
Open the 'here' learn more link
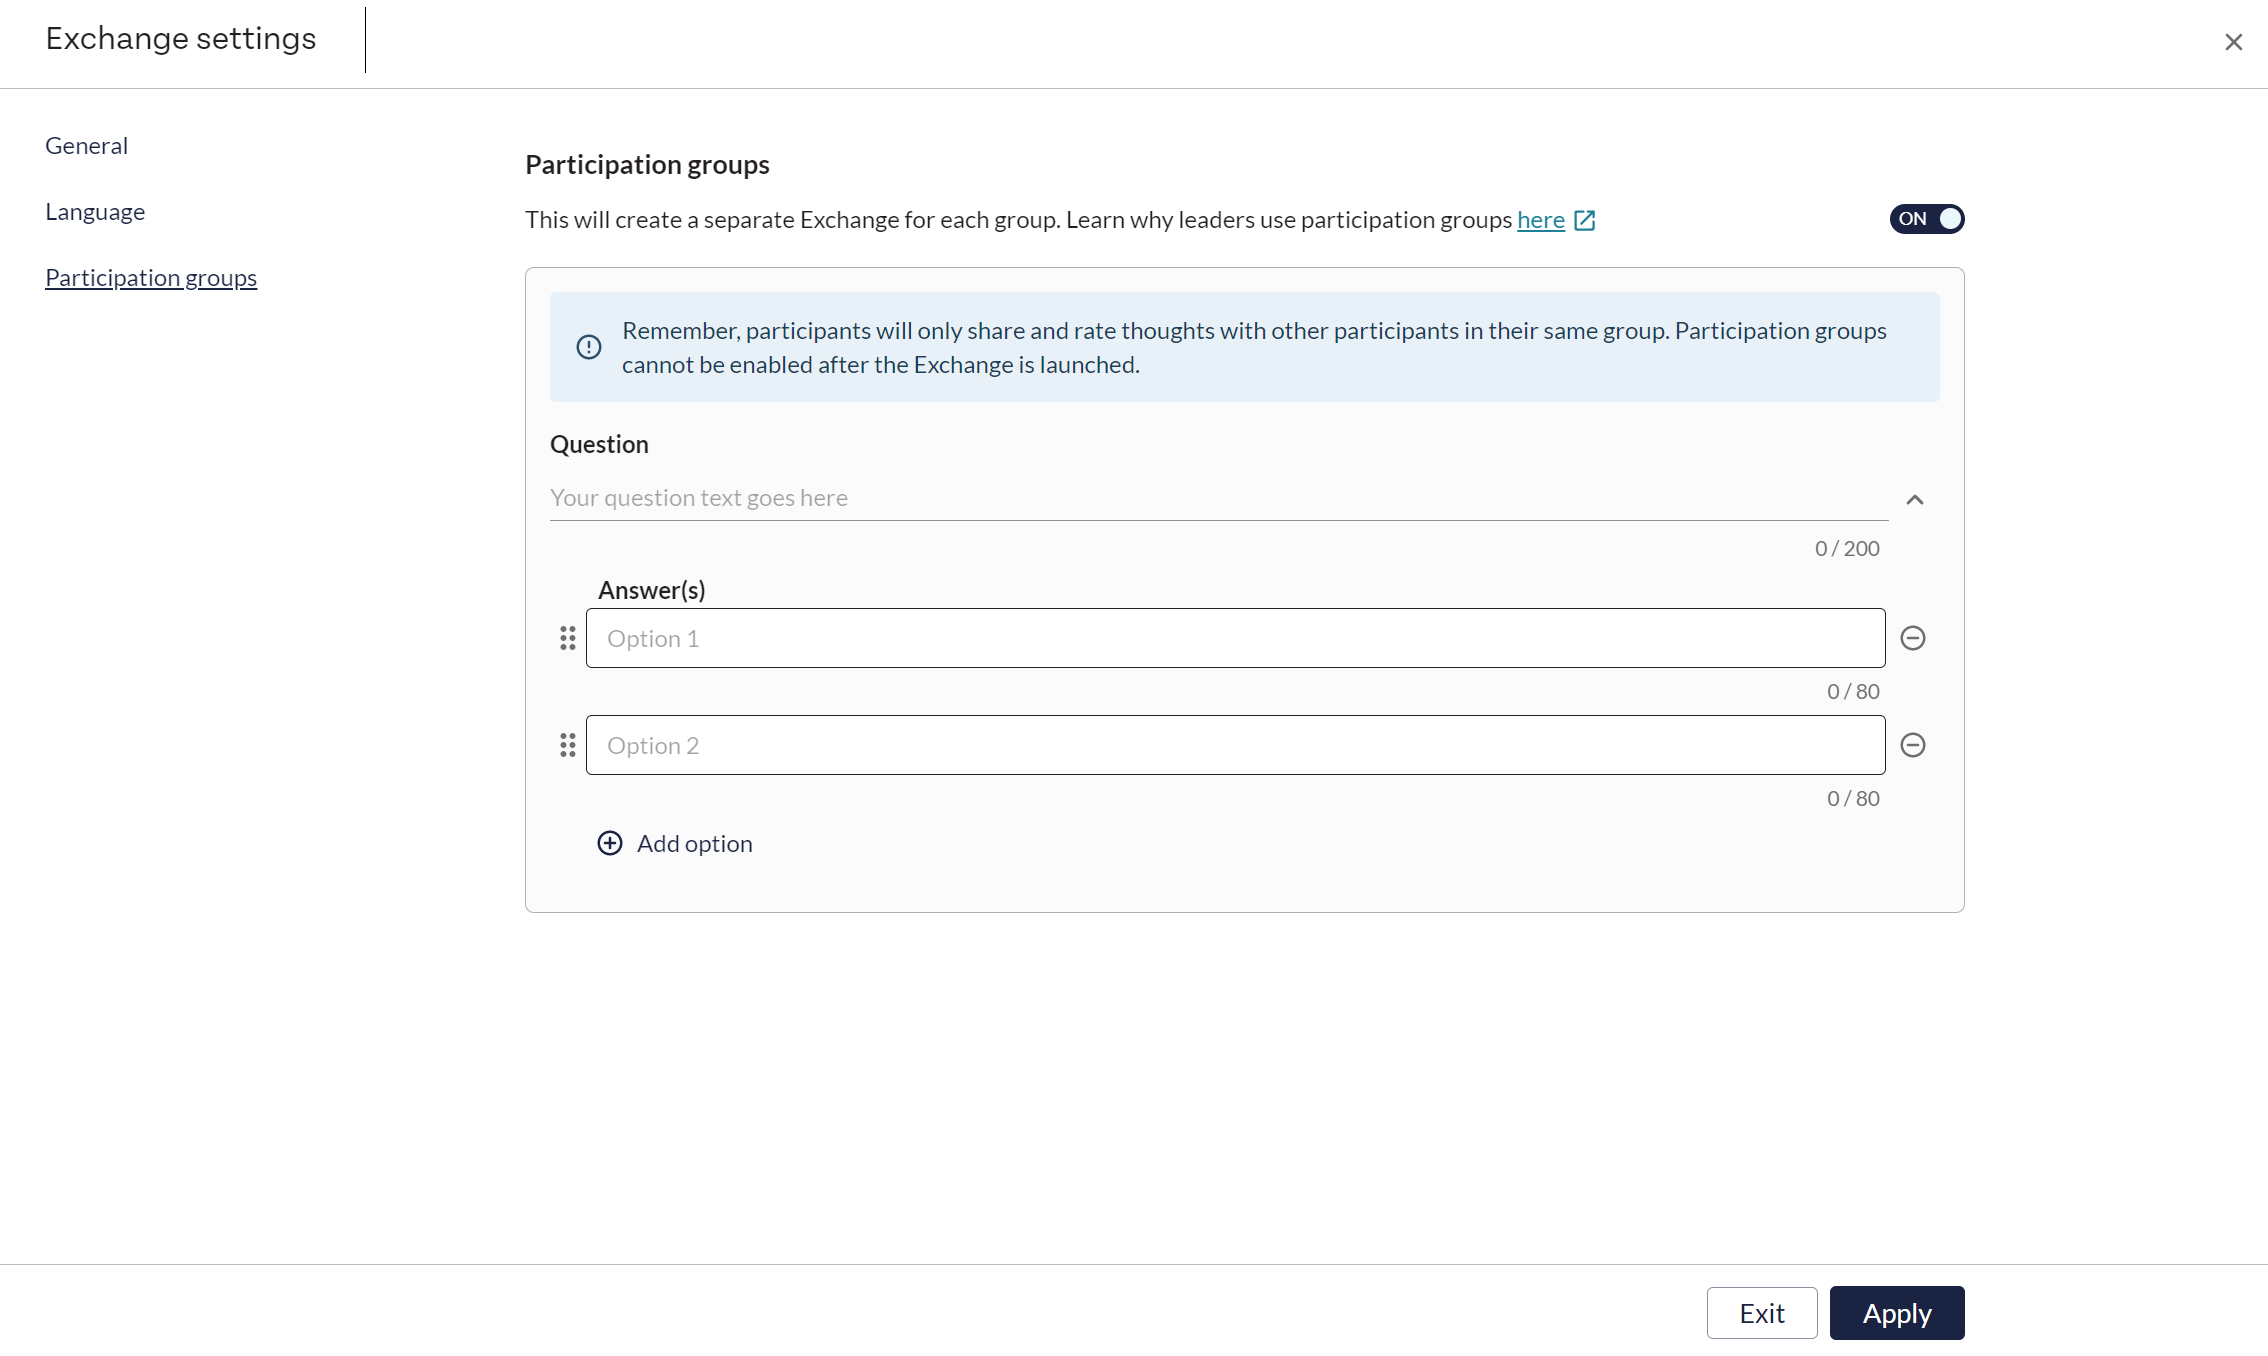click(x=1540, y=220)
